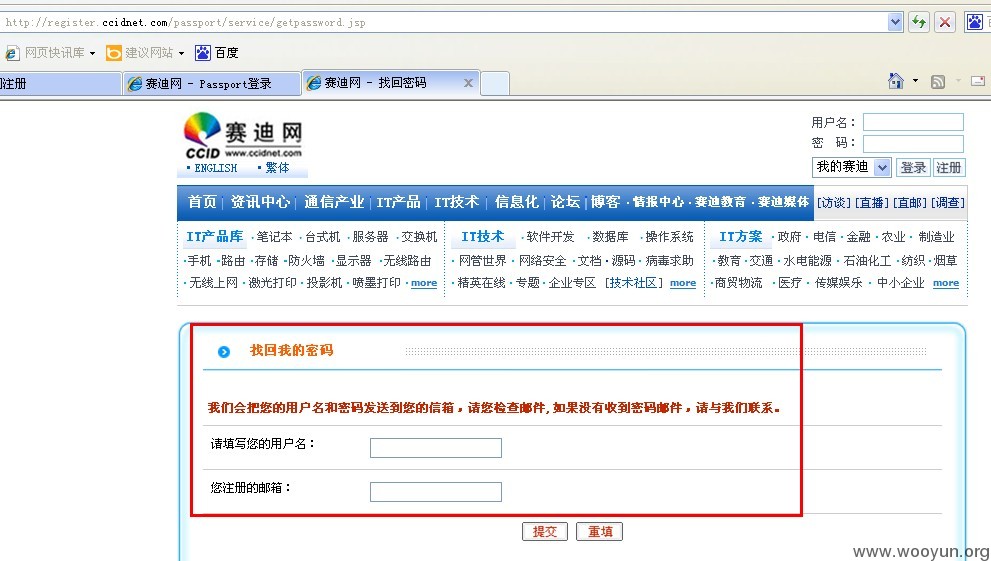This screenshot has width=991, height=561.
Task: Click the [调查] link
Action: [947, 203]
